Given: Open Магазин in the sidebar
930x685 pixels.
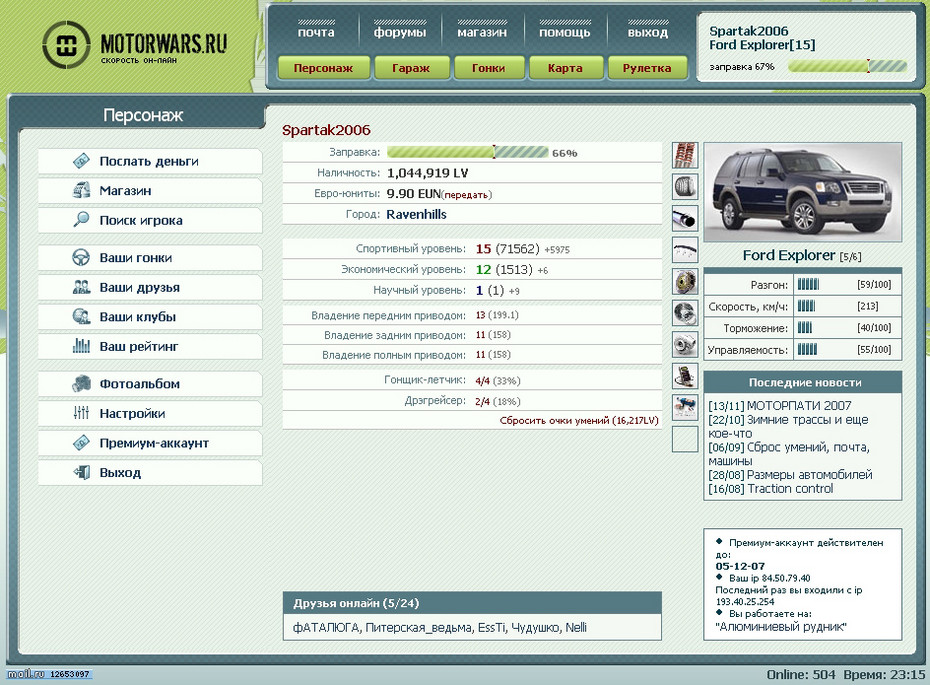Looking at the screenshot, I should coord(150,191).
